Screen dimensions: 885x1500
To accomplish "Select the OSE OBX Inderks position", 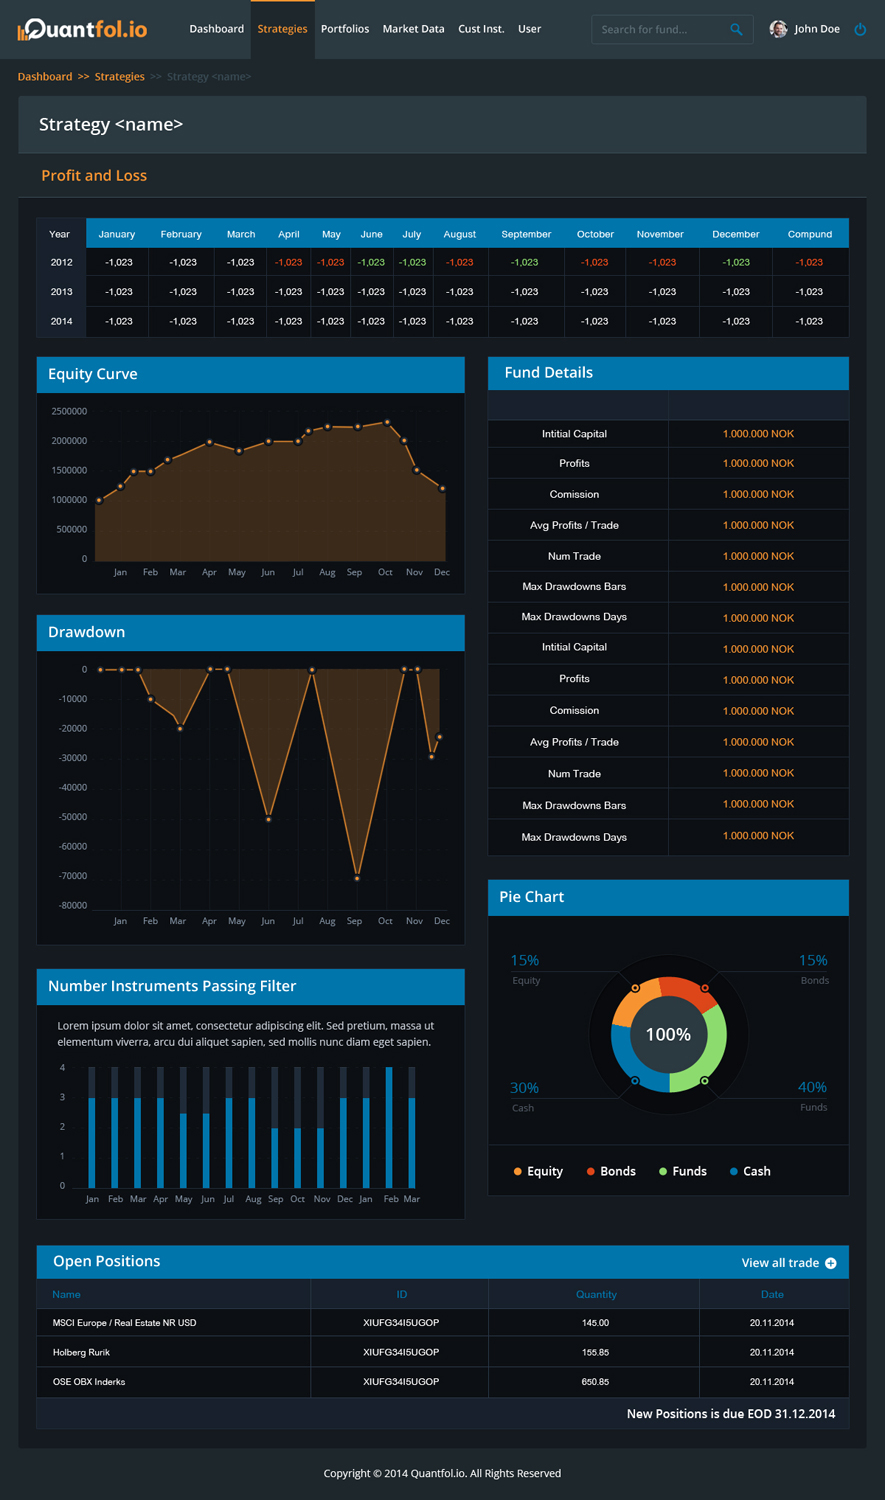I will tap(89, 1382).
